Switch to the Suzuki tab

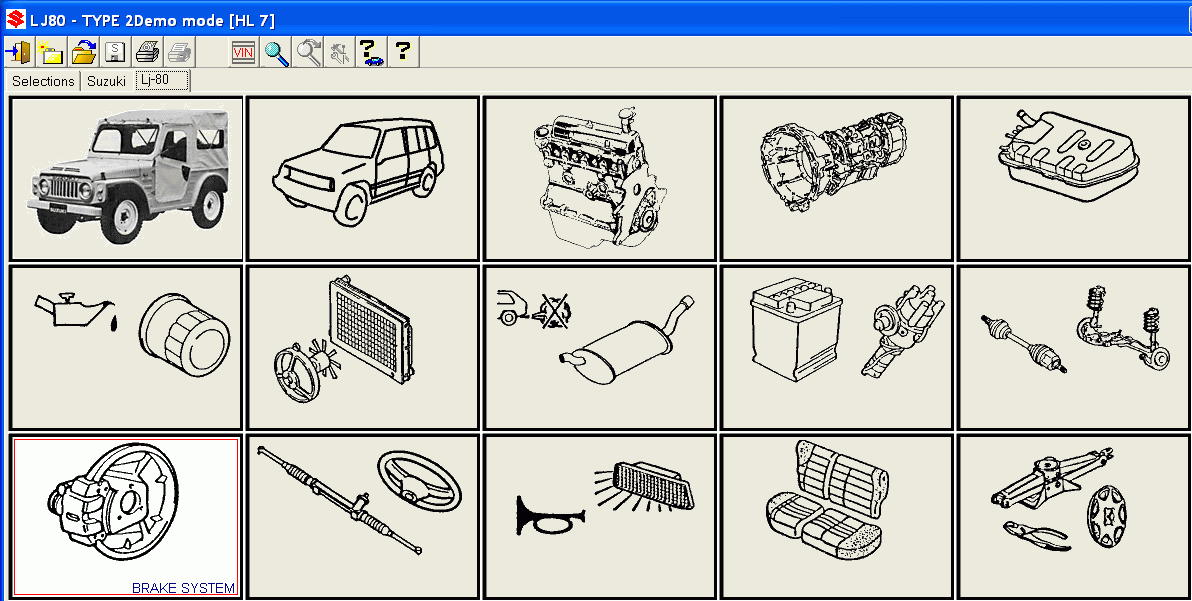point(106,81)
